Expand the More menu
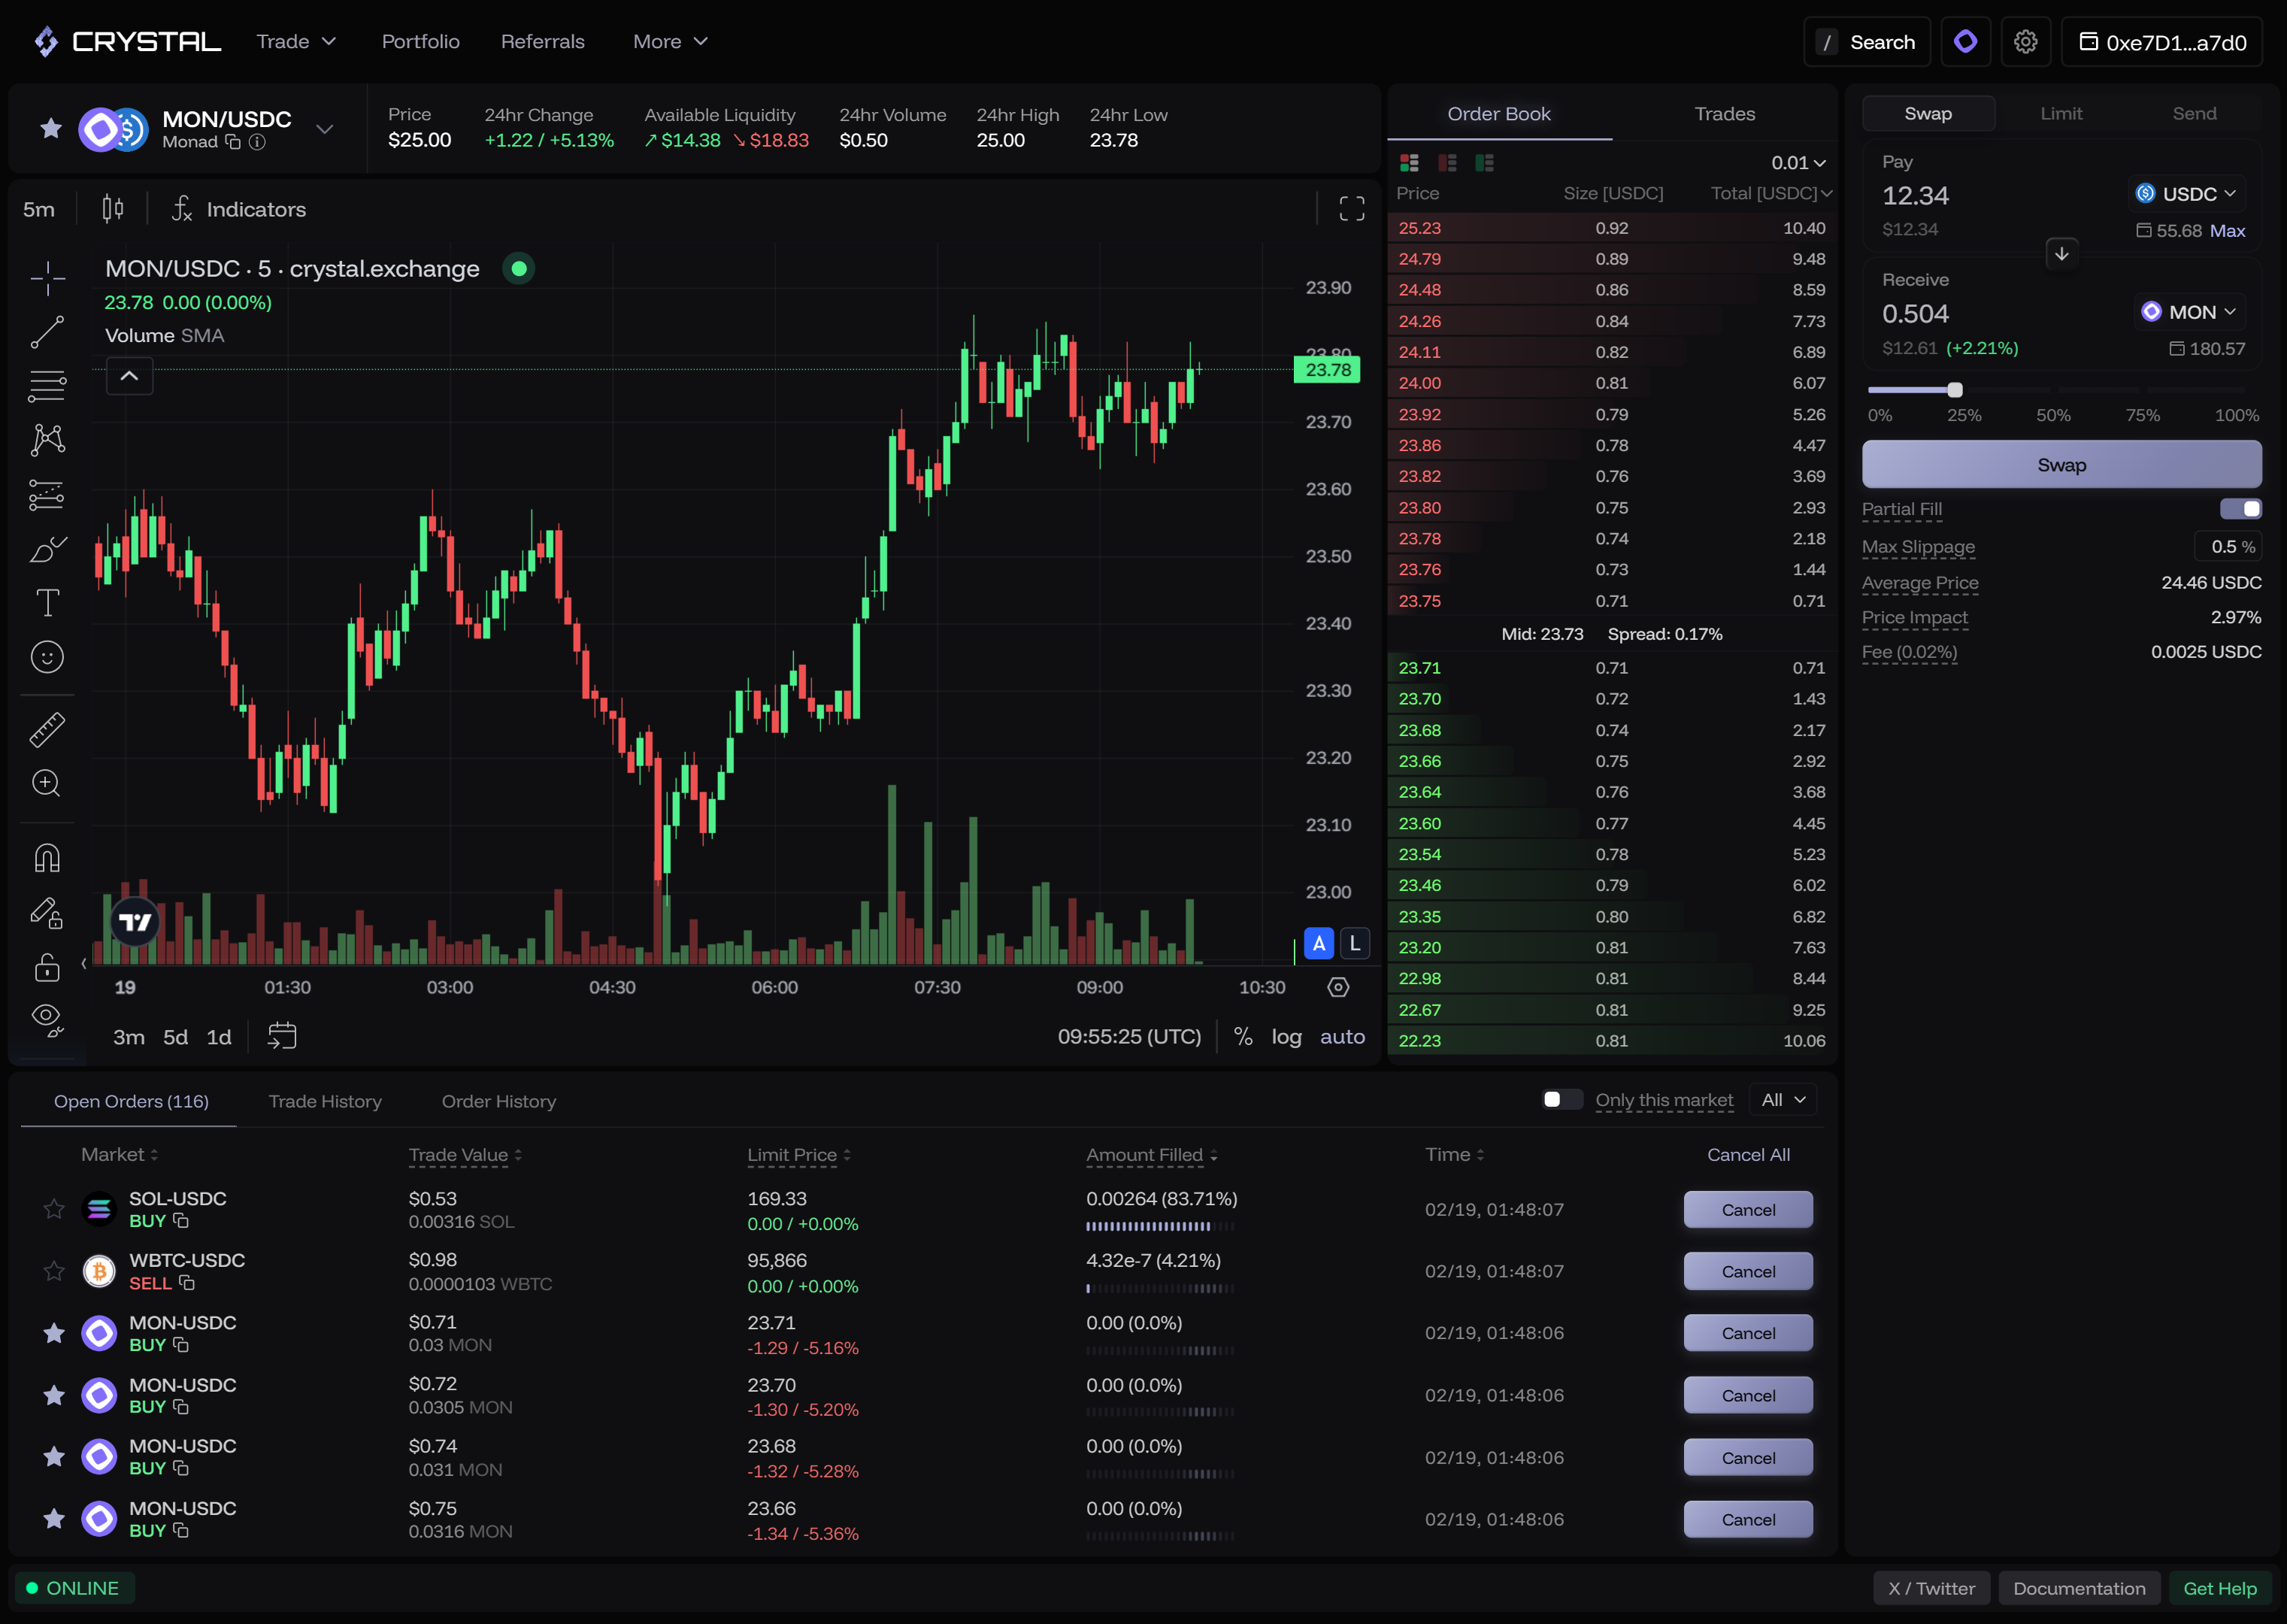The height and width of the screenshot is (1624, 2287). tap(670, 41)
